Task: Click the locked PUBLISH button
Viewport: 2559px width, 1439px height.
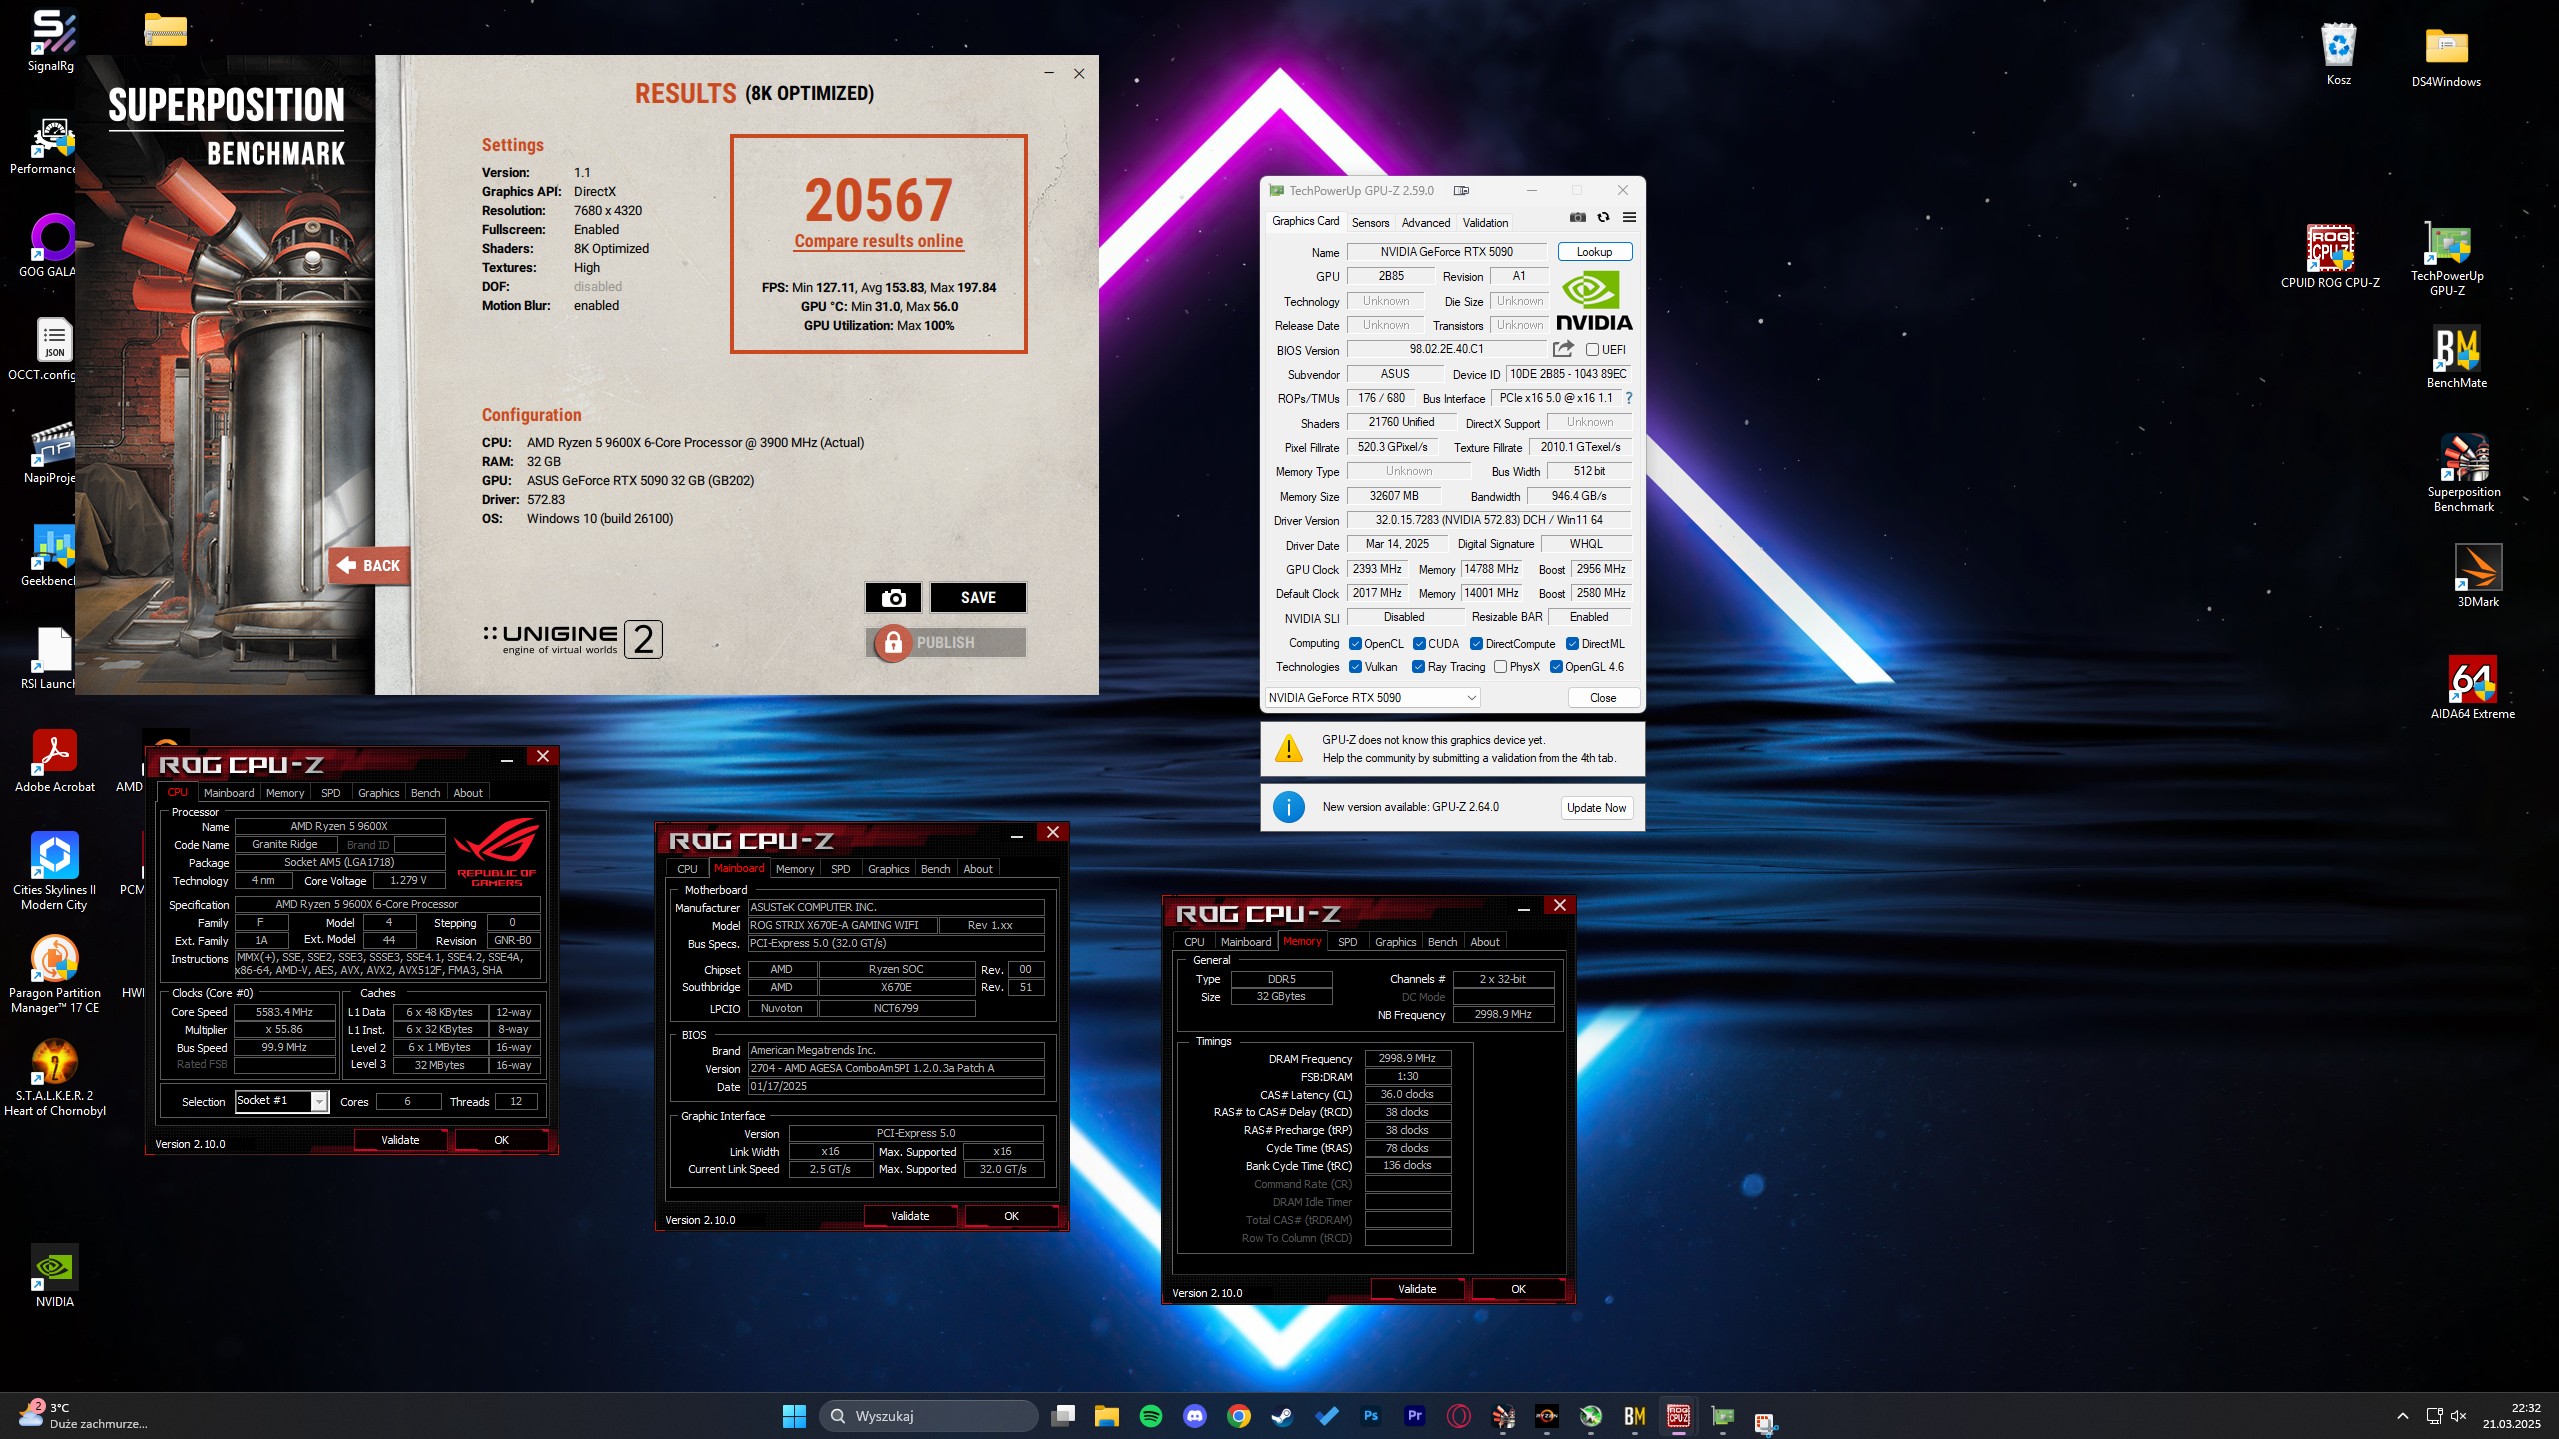Action: tap(946, 642)
